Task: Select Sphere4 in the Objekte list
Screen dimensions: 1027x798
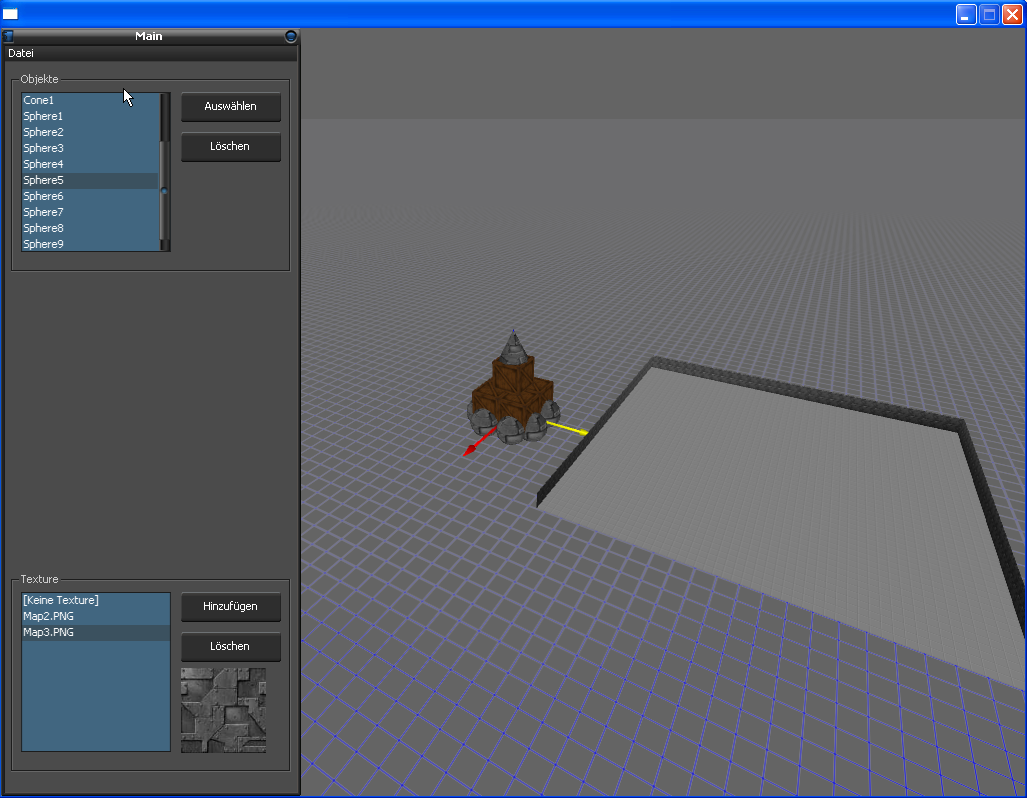Action: 90,164
